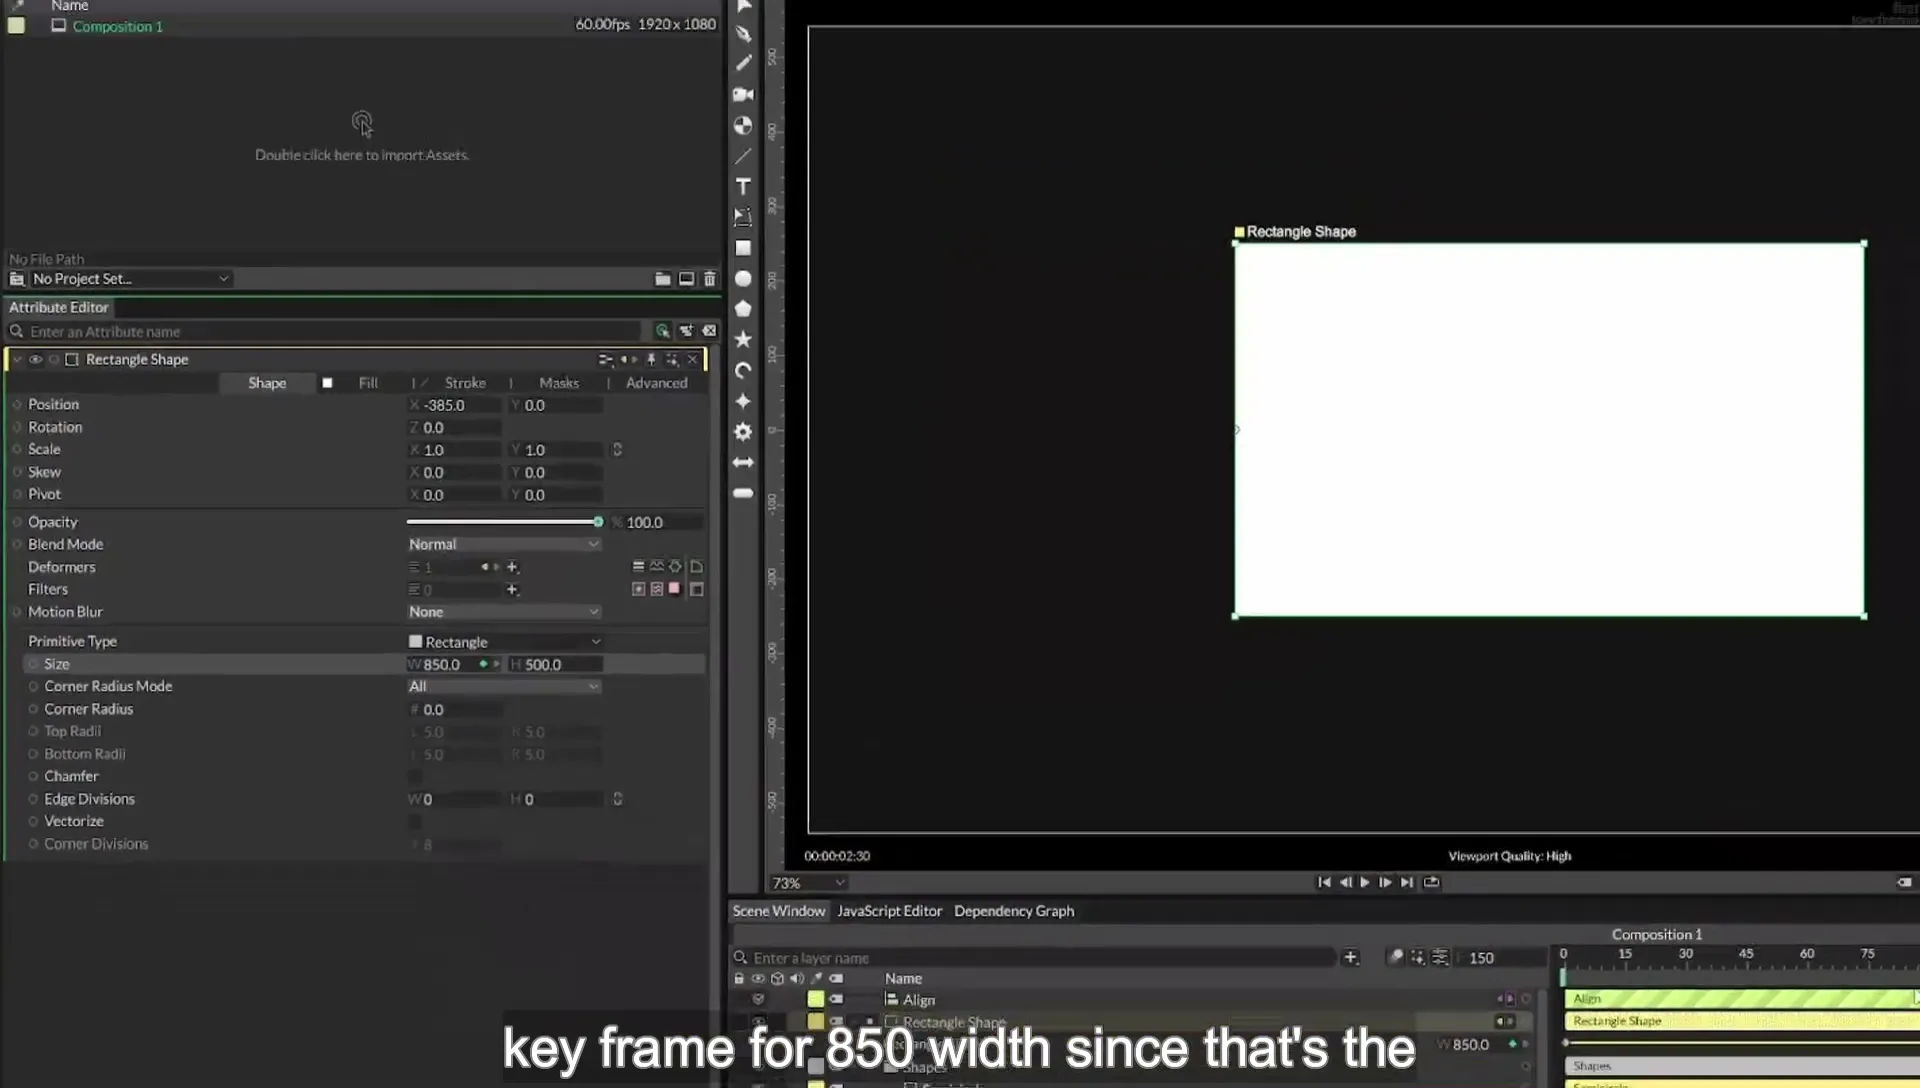Open the Blend Mode dropdown
The image size is (1920, 1088).
point(504,545)
